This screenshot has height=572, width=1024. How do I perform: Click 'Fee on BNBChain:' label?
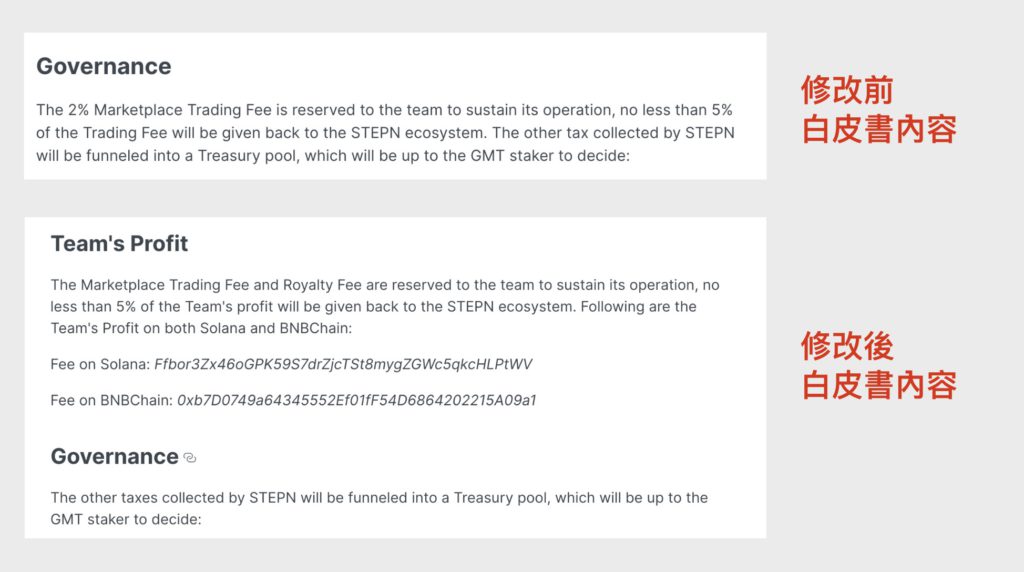pos(112,400)
